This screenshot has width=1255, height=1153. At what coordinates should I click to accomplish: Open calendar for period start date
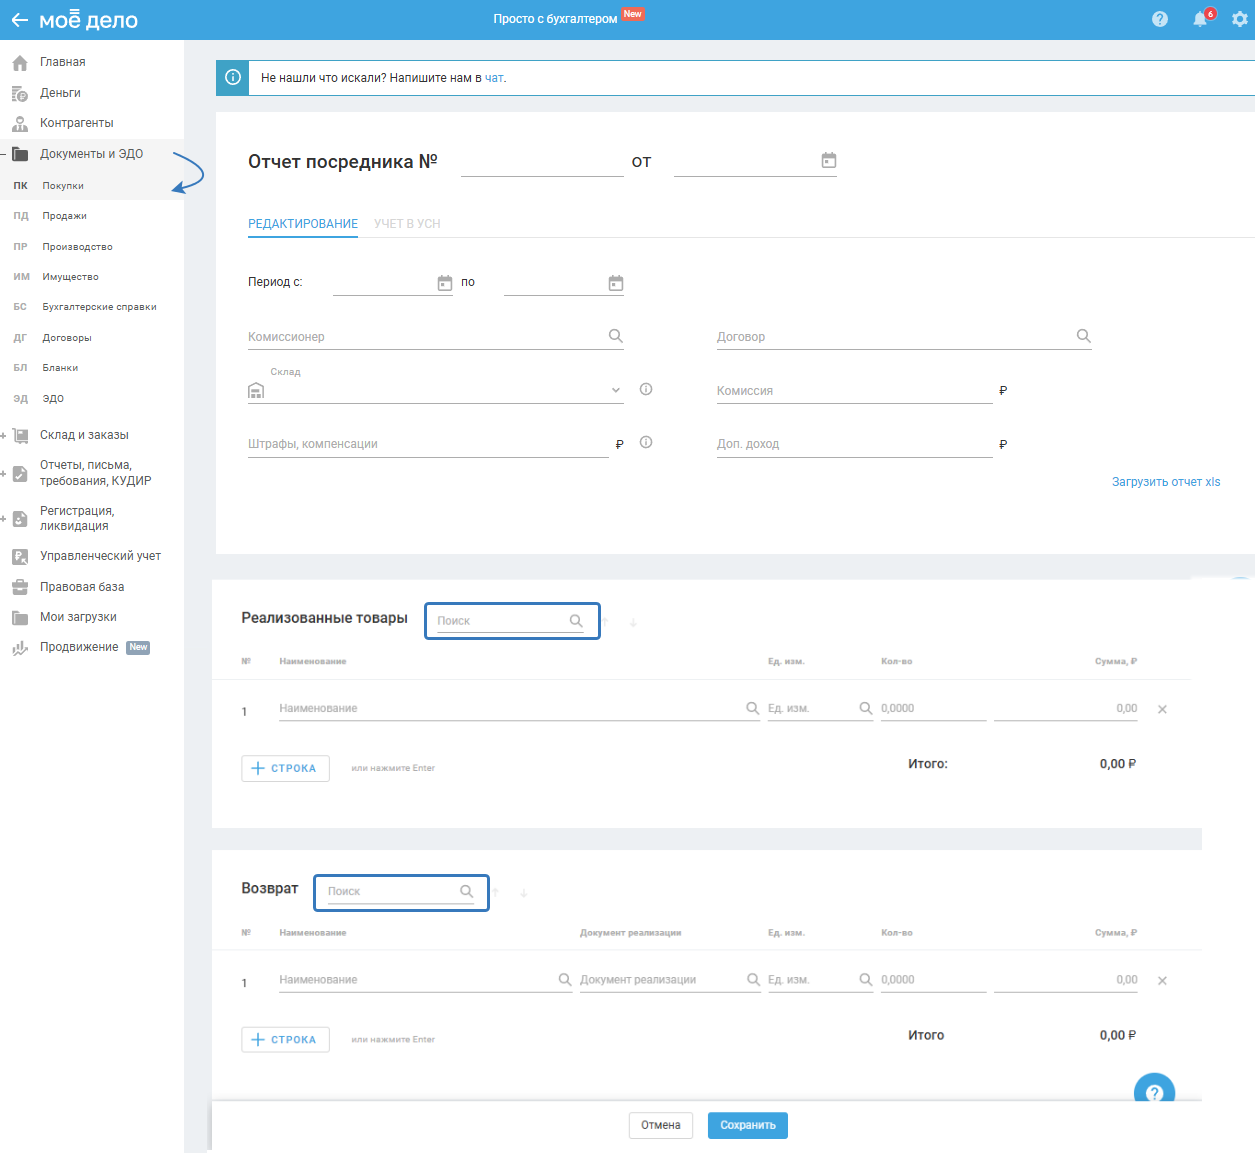(x=445, y=283)
